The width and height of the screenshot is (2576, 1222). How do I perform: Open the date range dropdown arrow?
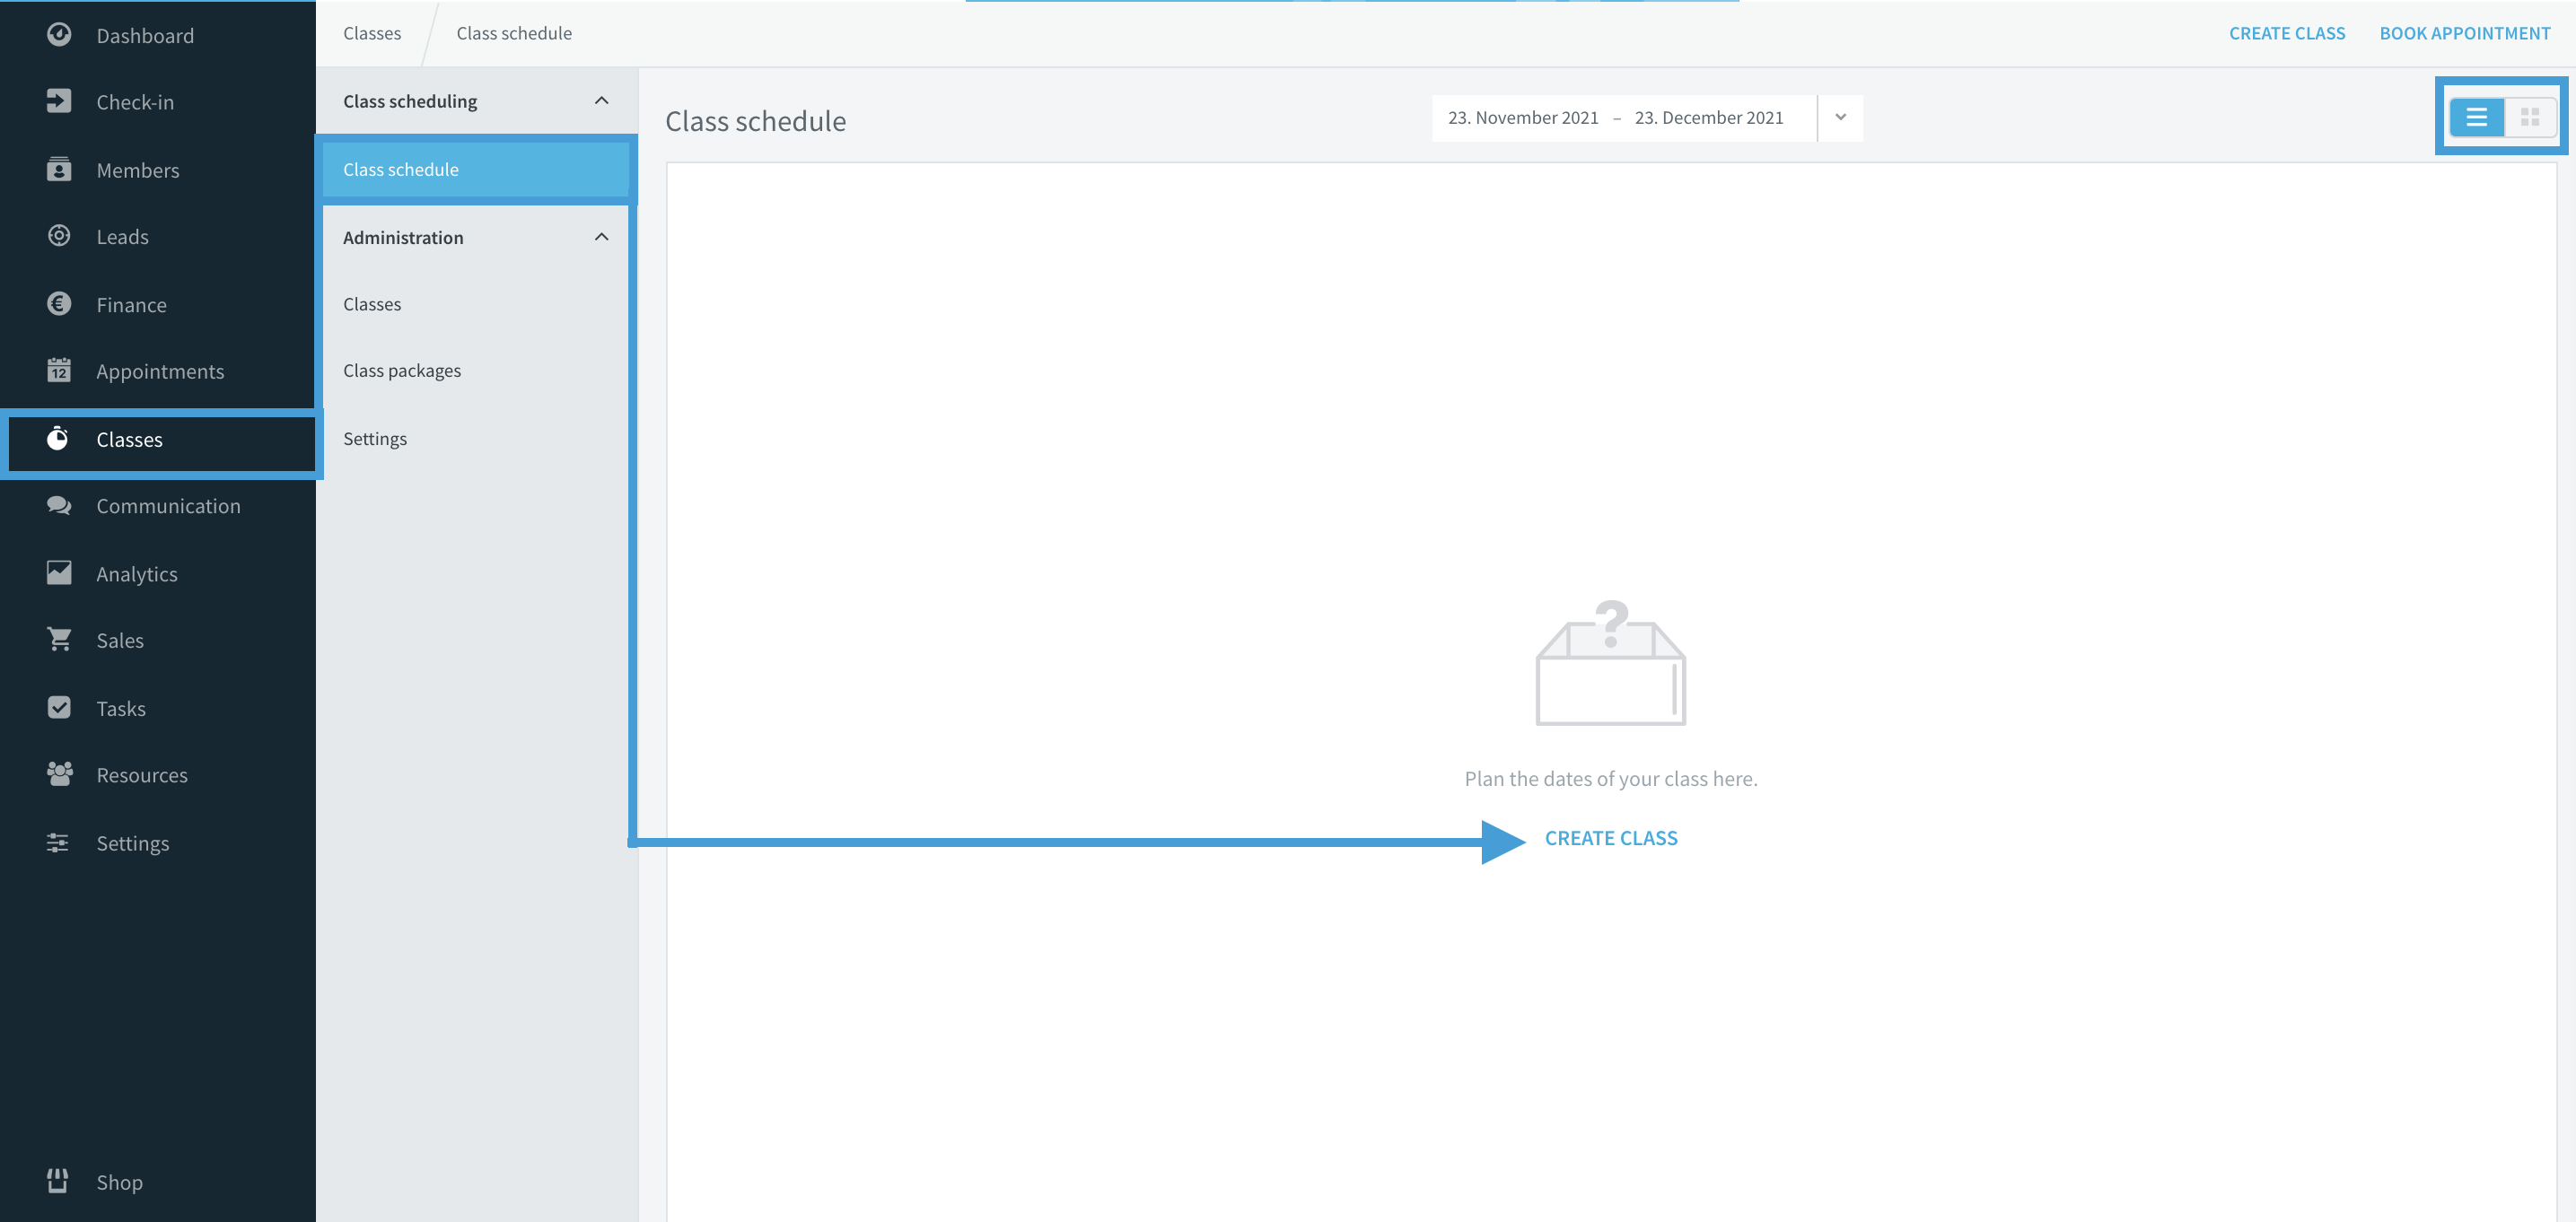(x=1840, y=118)
